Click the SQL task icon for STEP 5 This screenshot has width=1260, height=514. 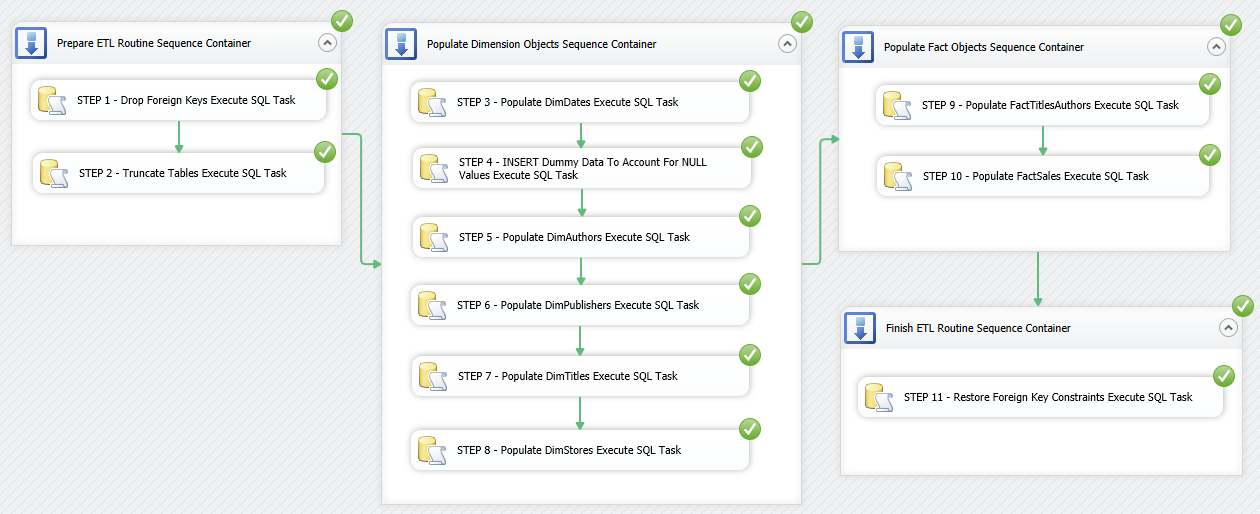(x=434, y=238)
